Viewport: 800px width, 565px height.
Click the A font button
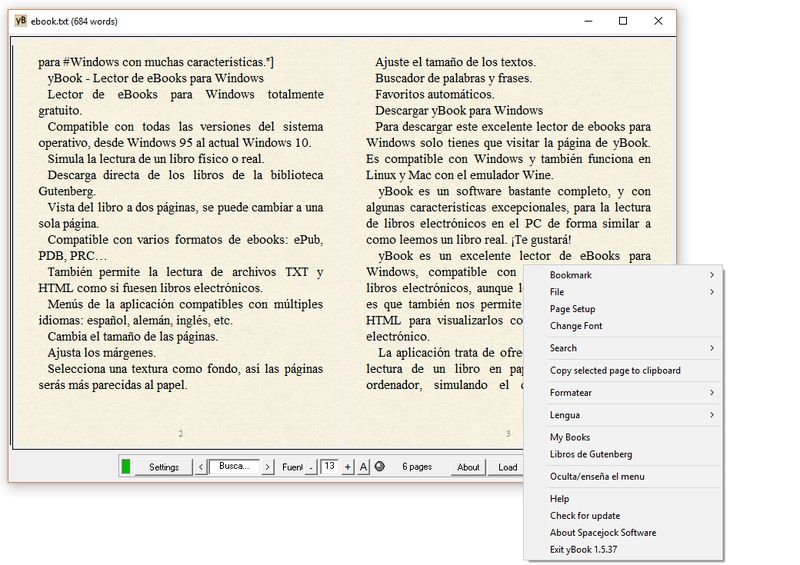(363, 467)
